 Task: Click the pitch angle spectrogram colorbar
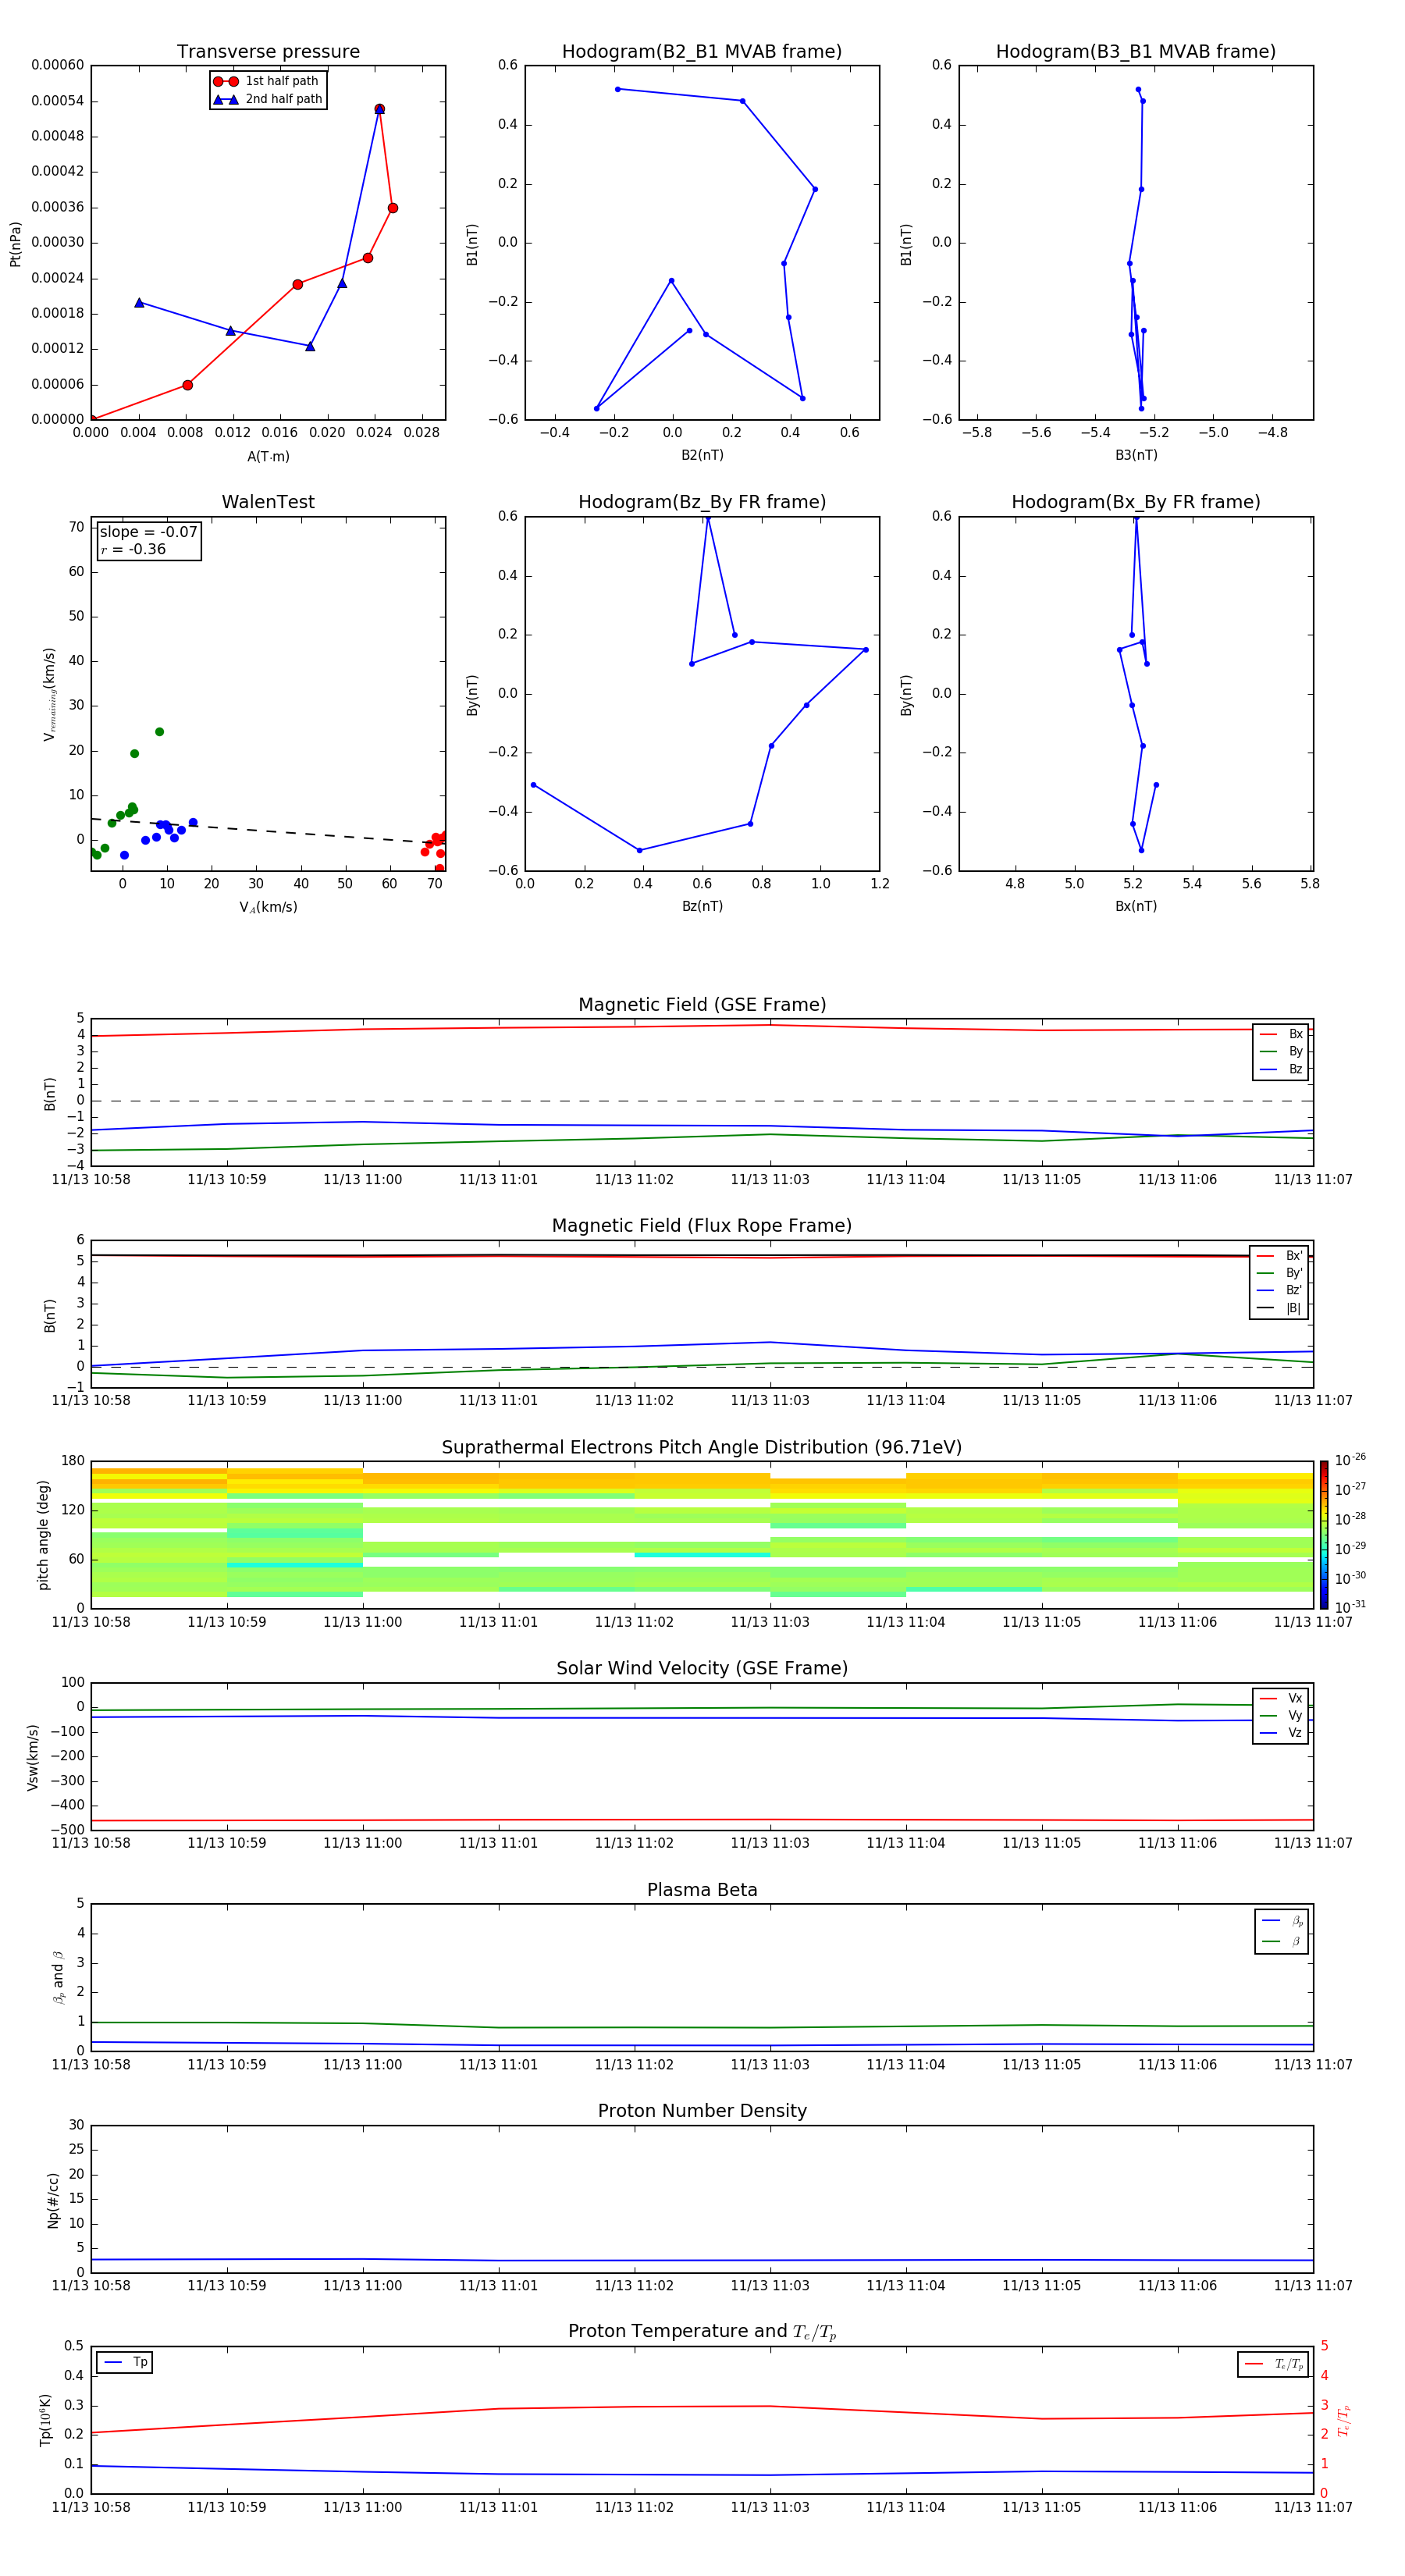click(x=1323, y=1535)
